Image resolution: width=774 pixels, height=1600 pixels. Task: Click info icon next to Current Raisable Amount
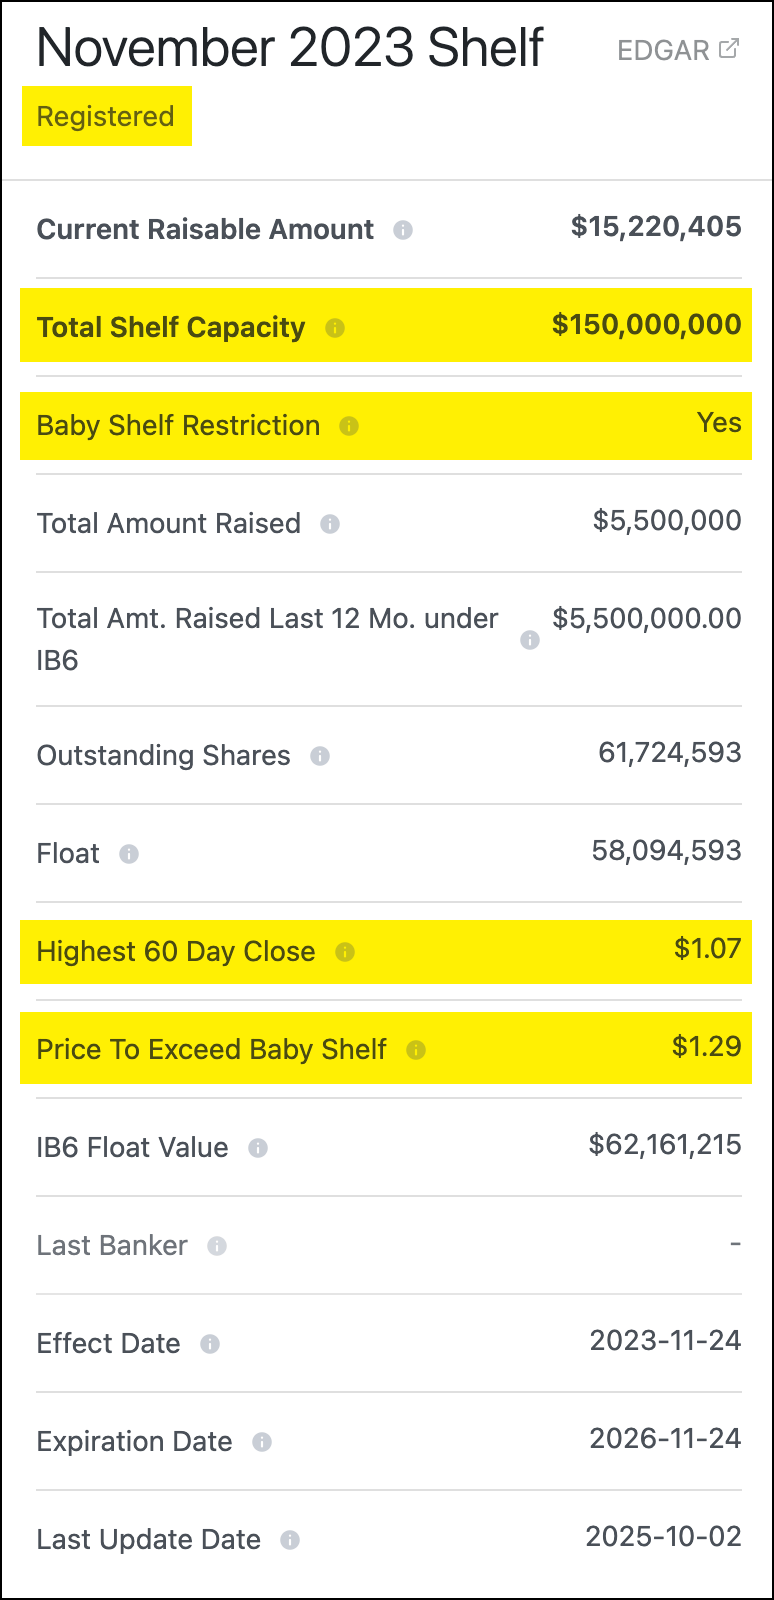pyautogui.click(x=403, y=230)
